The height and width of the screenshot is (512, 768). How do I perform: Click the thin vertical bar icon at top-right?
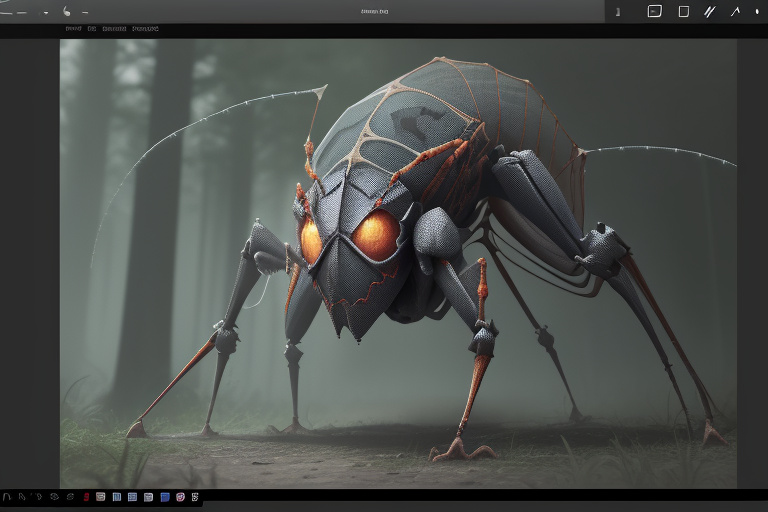coord(618,12)
